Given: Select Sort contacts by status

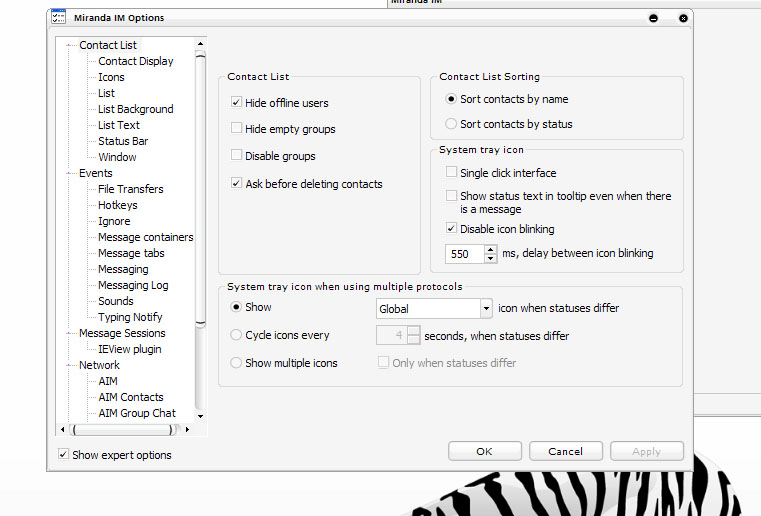Looking at the screenshot, I should coord(451,124).
